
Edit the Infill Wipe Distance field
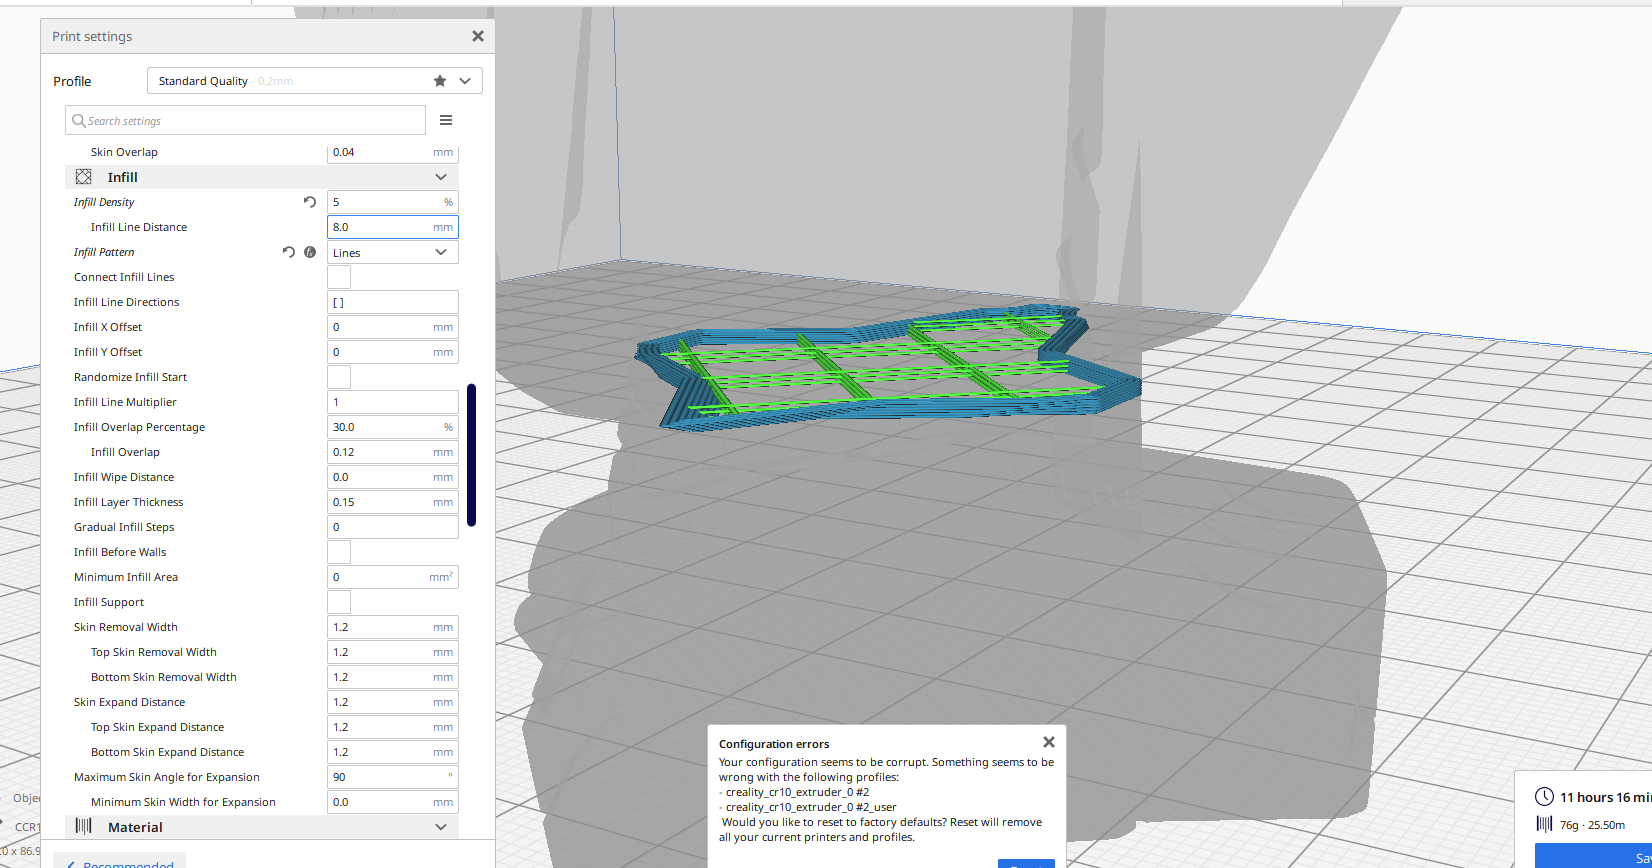[x=393, y=477]
